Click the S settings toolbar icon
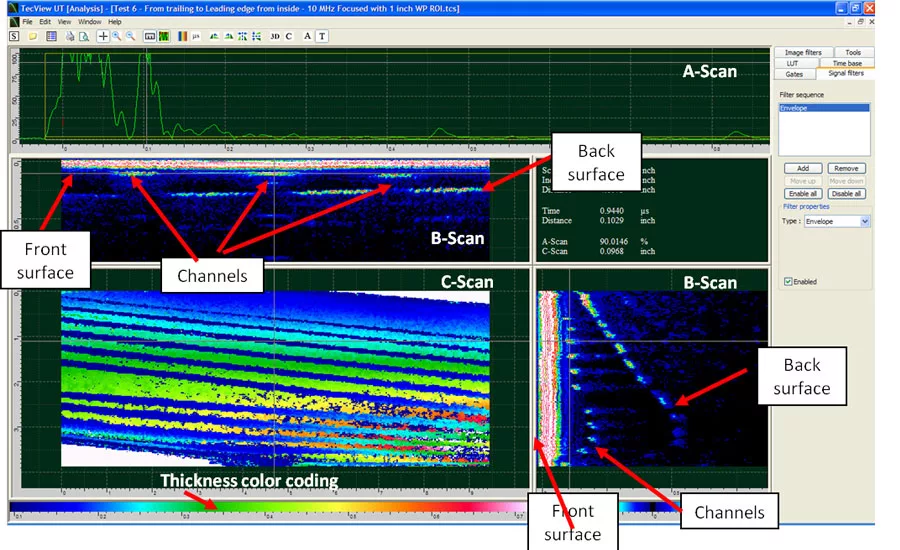The width and height of the screenshot is (900, 550). 14,36
